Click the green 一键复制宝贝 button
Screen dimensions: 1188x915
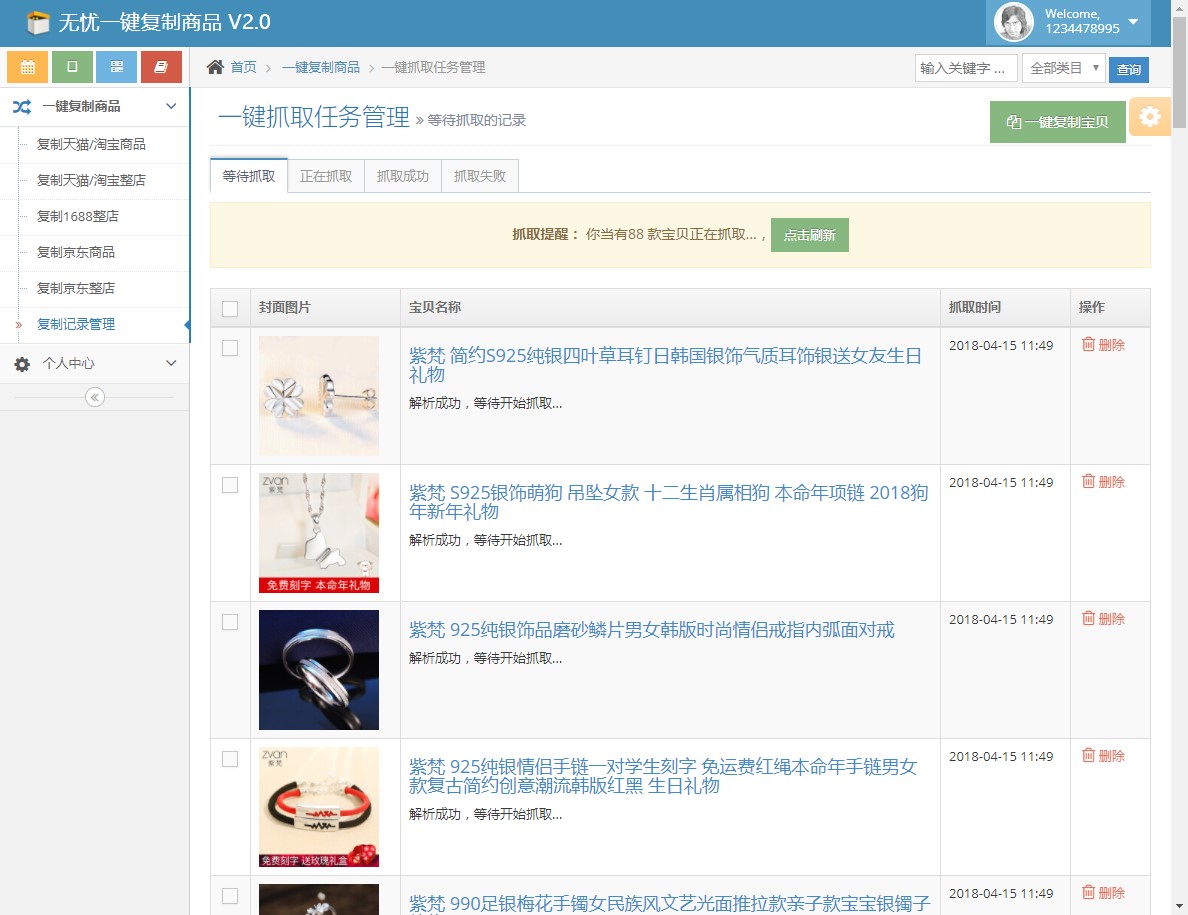tap(1057, 121)
